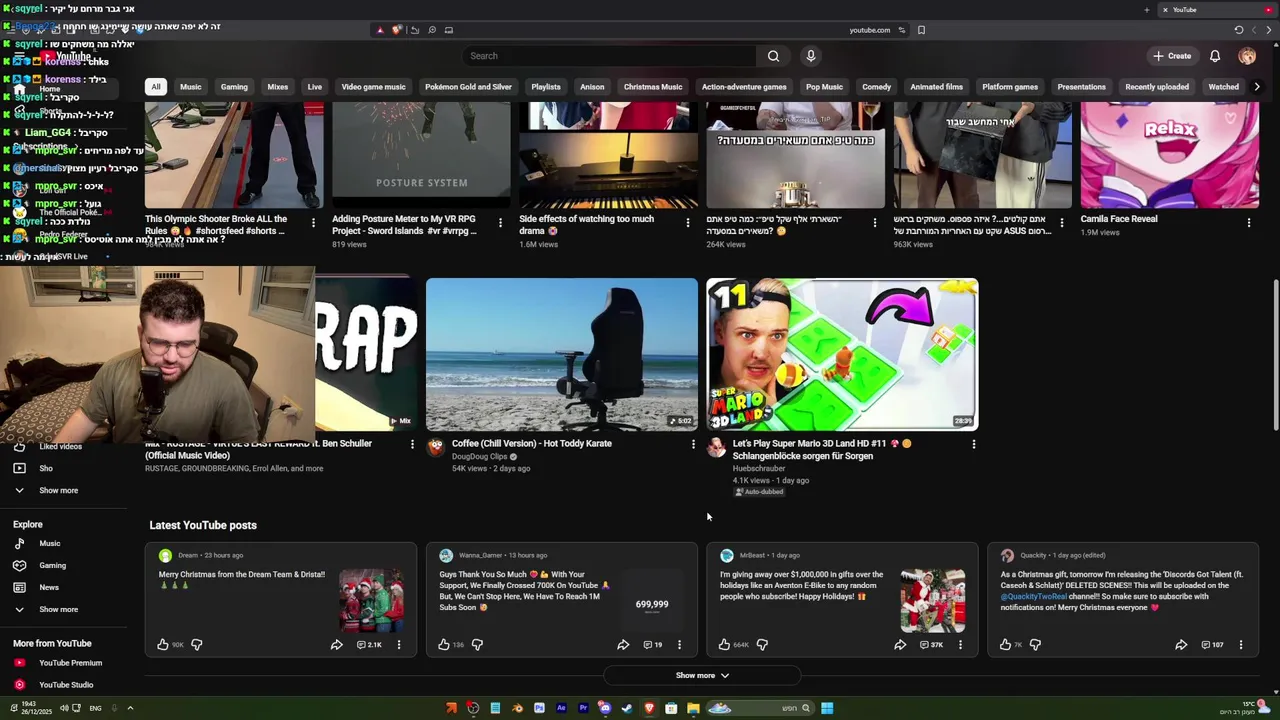Open News in Explore sidebar
Viewport: 1280px width, 720px height.
tap(49, 588)
